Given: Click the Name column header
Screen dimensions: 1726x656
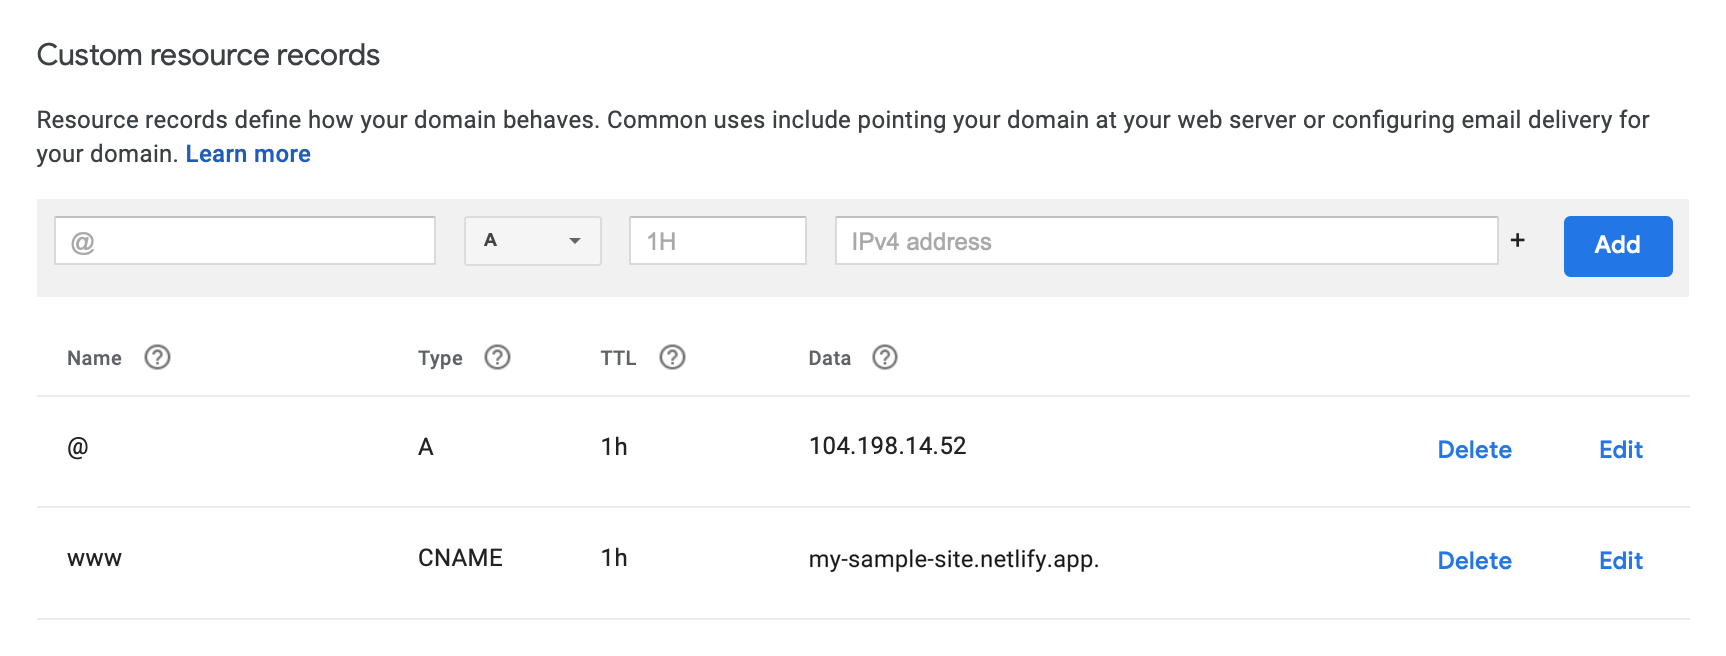Looking at the screenshot, I should 94,358.
